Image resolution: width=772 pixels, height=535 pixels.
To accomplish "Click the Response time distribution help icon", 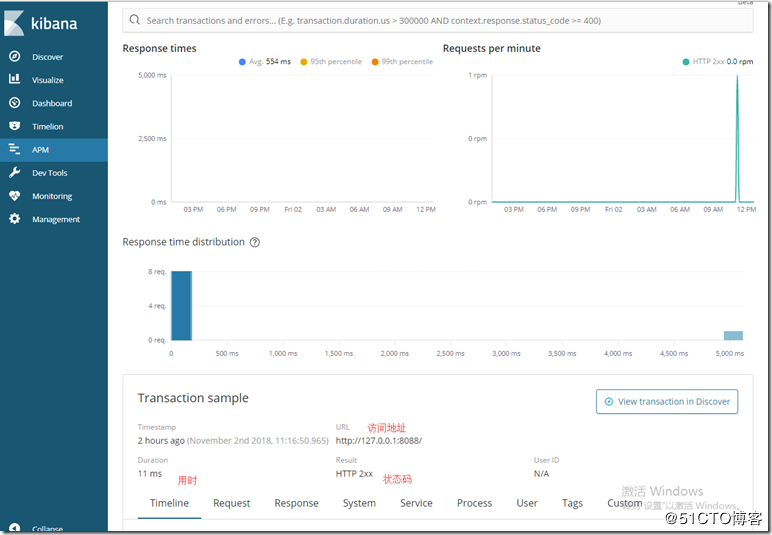I will pos(255,242).
